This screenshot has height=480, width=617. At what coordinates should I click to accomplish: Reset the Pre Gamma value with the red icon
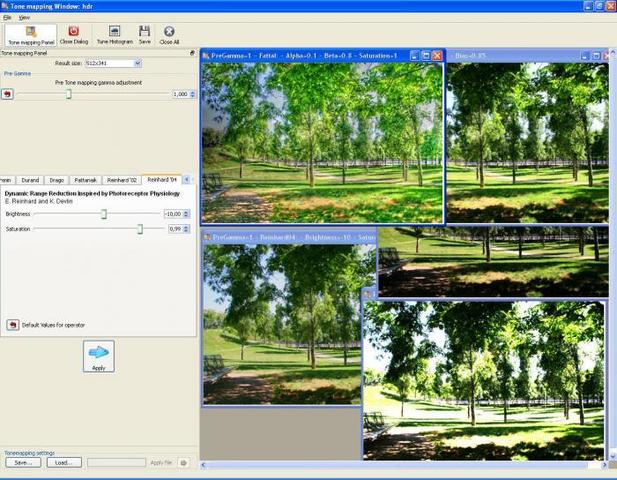pos(7,94)
